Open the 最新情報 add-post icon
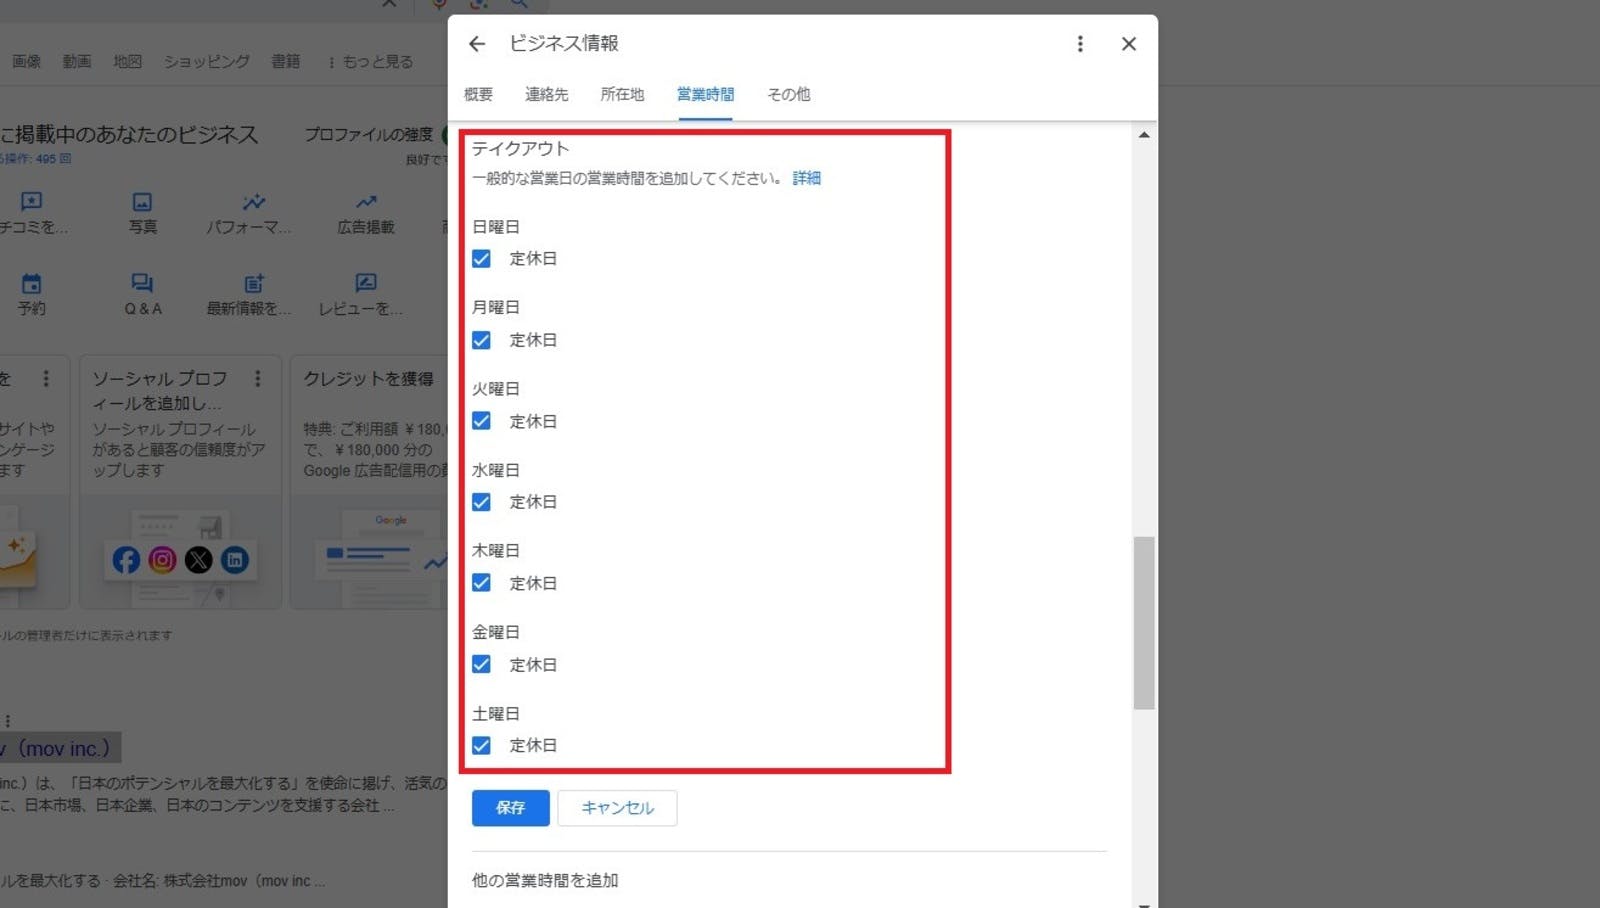Viewport: 1600px width, 908px height. tap(254, 284)
